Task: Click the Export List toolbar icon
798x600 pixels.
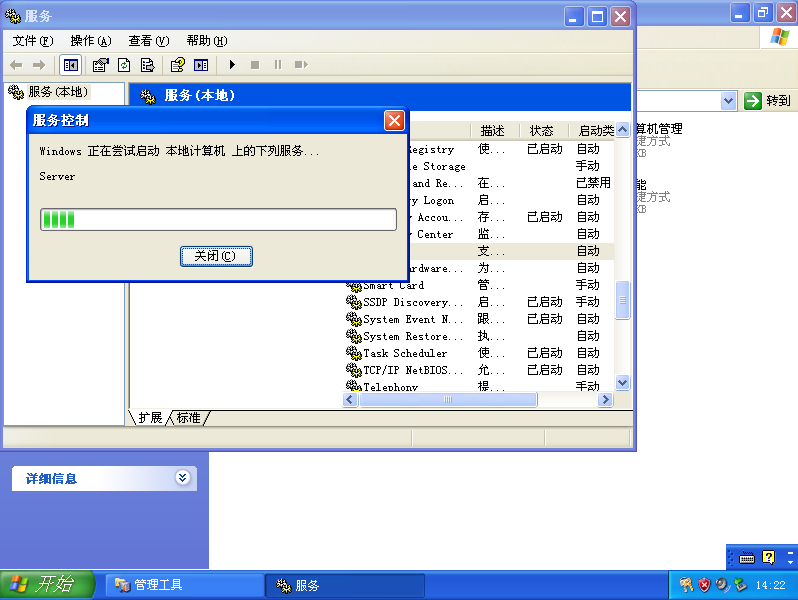Action: 147,65
